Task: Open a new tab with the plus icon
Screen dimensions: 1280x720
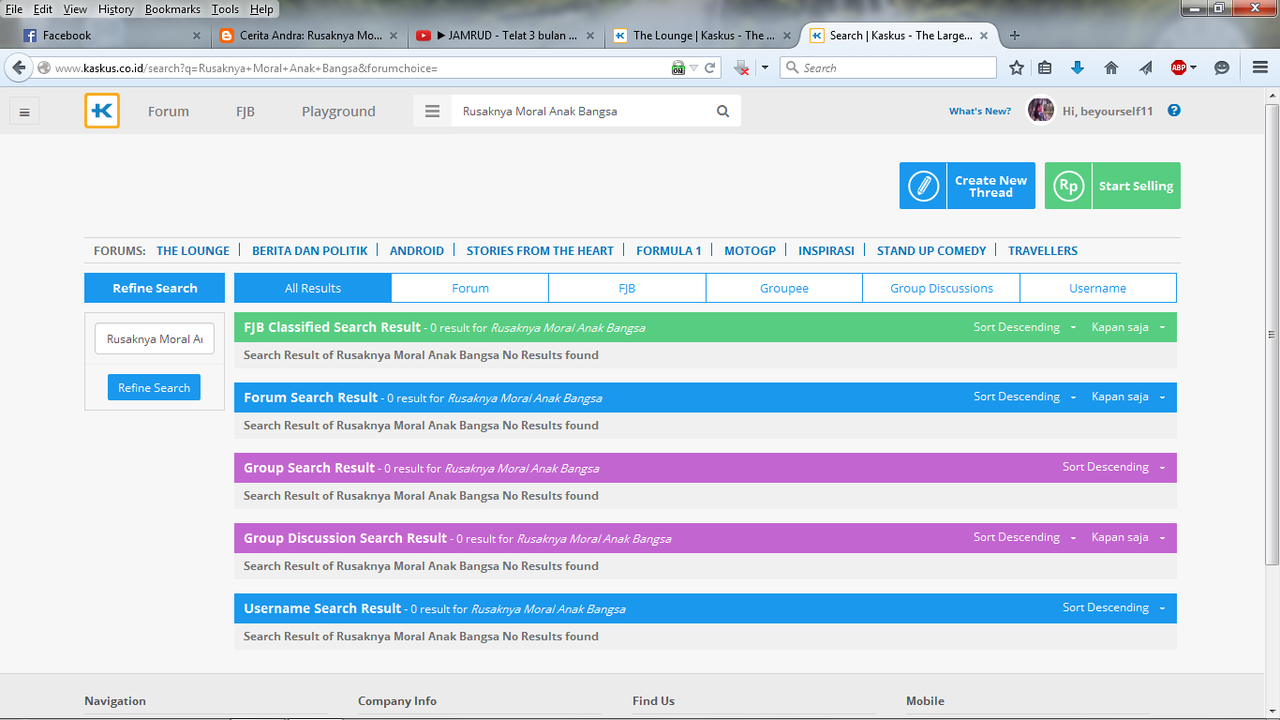Action: point(1015,35)
